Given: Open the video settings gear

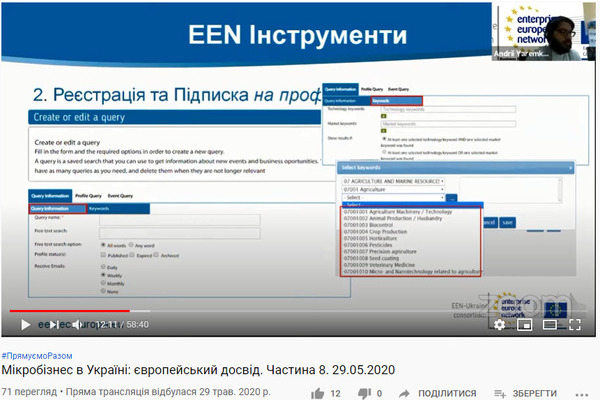Looking at the screenshot, I should (499, 325).
